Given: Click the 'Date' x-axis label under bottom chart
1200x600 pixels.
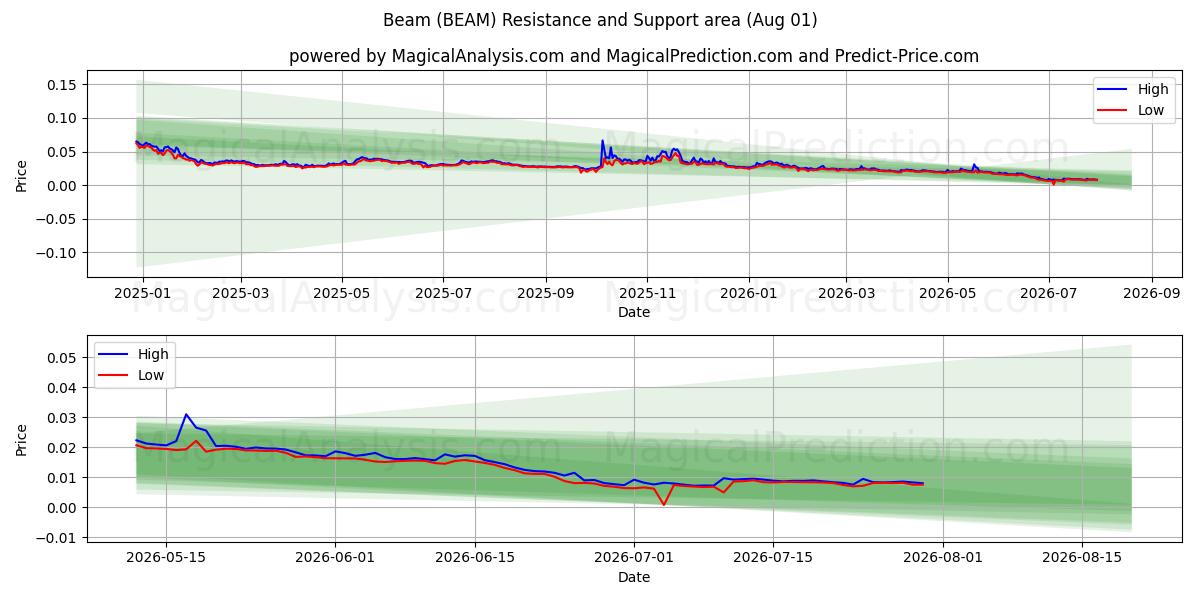Looking at the screenshot, I should tap(634, 577).
